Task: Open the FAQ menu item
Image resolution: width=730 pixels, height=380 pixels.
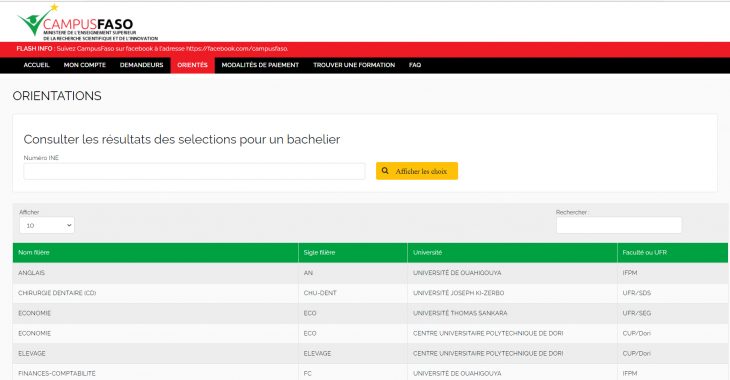Action: [x=415, y=65]
